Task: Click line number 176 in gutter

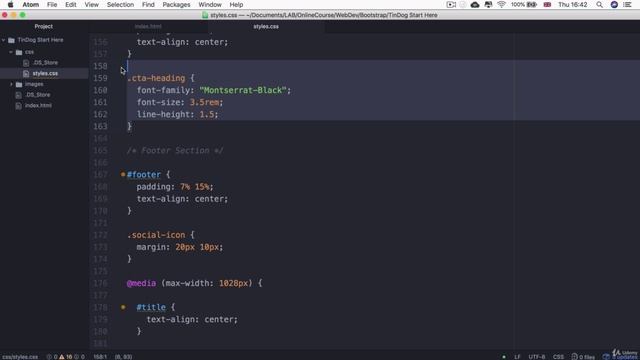Action: click(100, 283)
